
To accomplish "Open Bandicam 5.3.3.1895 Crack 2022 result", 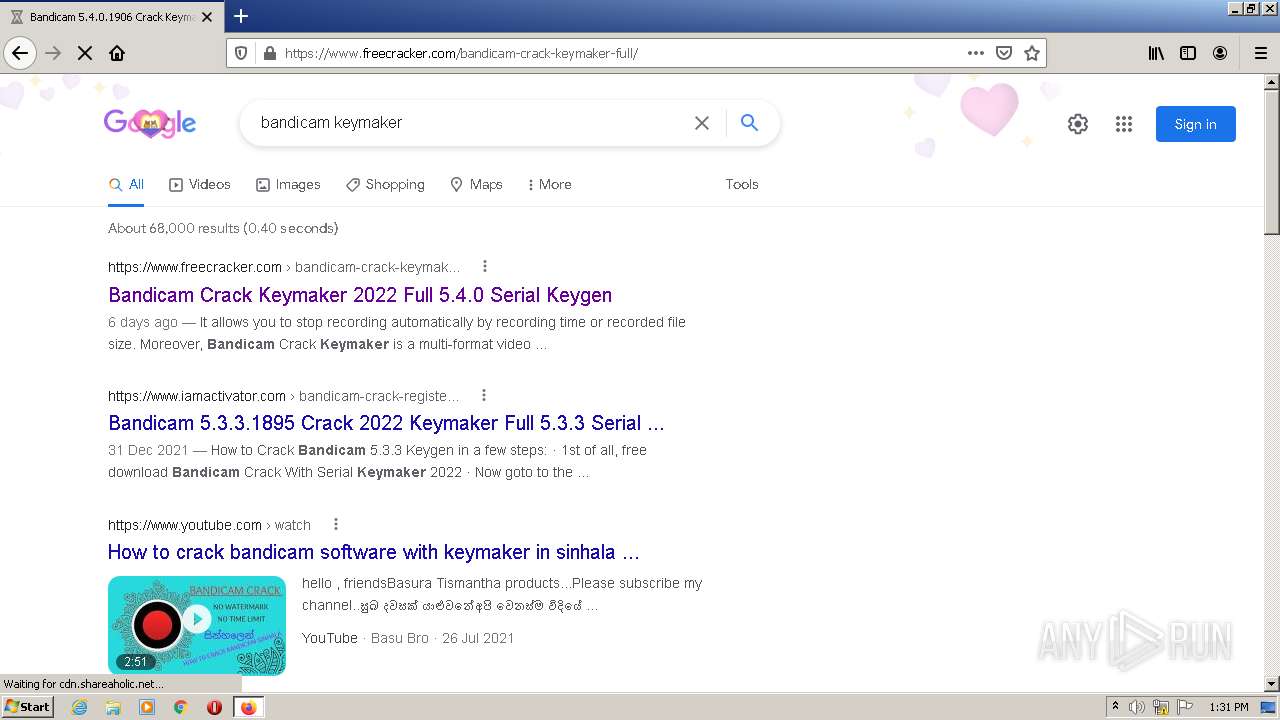I will coord(386,423).
